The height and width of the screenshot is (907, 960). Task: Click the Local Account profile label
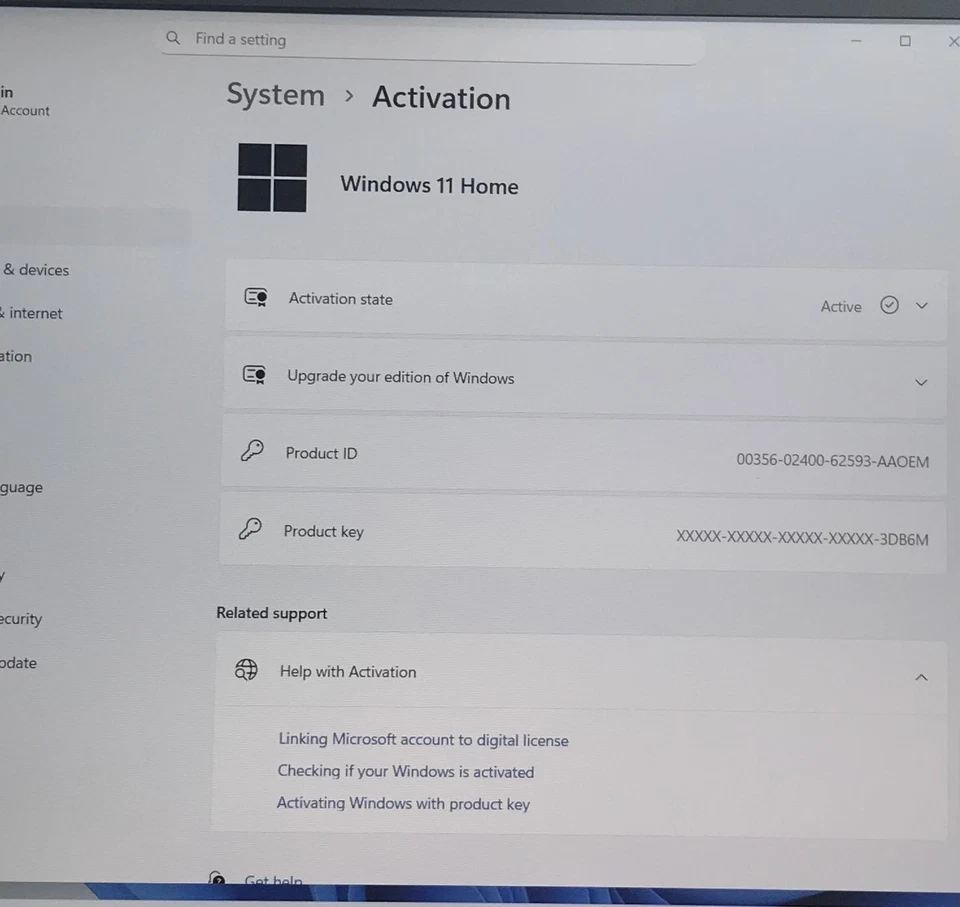(24, 111)
